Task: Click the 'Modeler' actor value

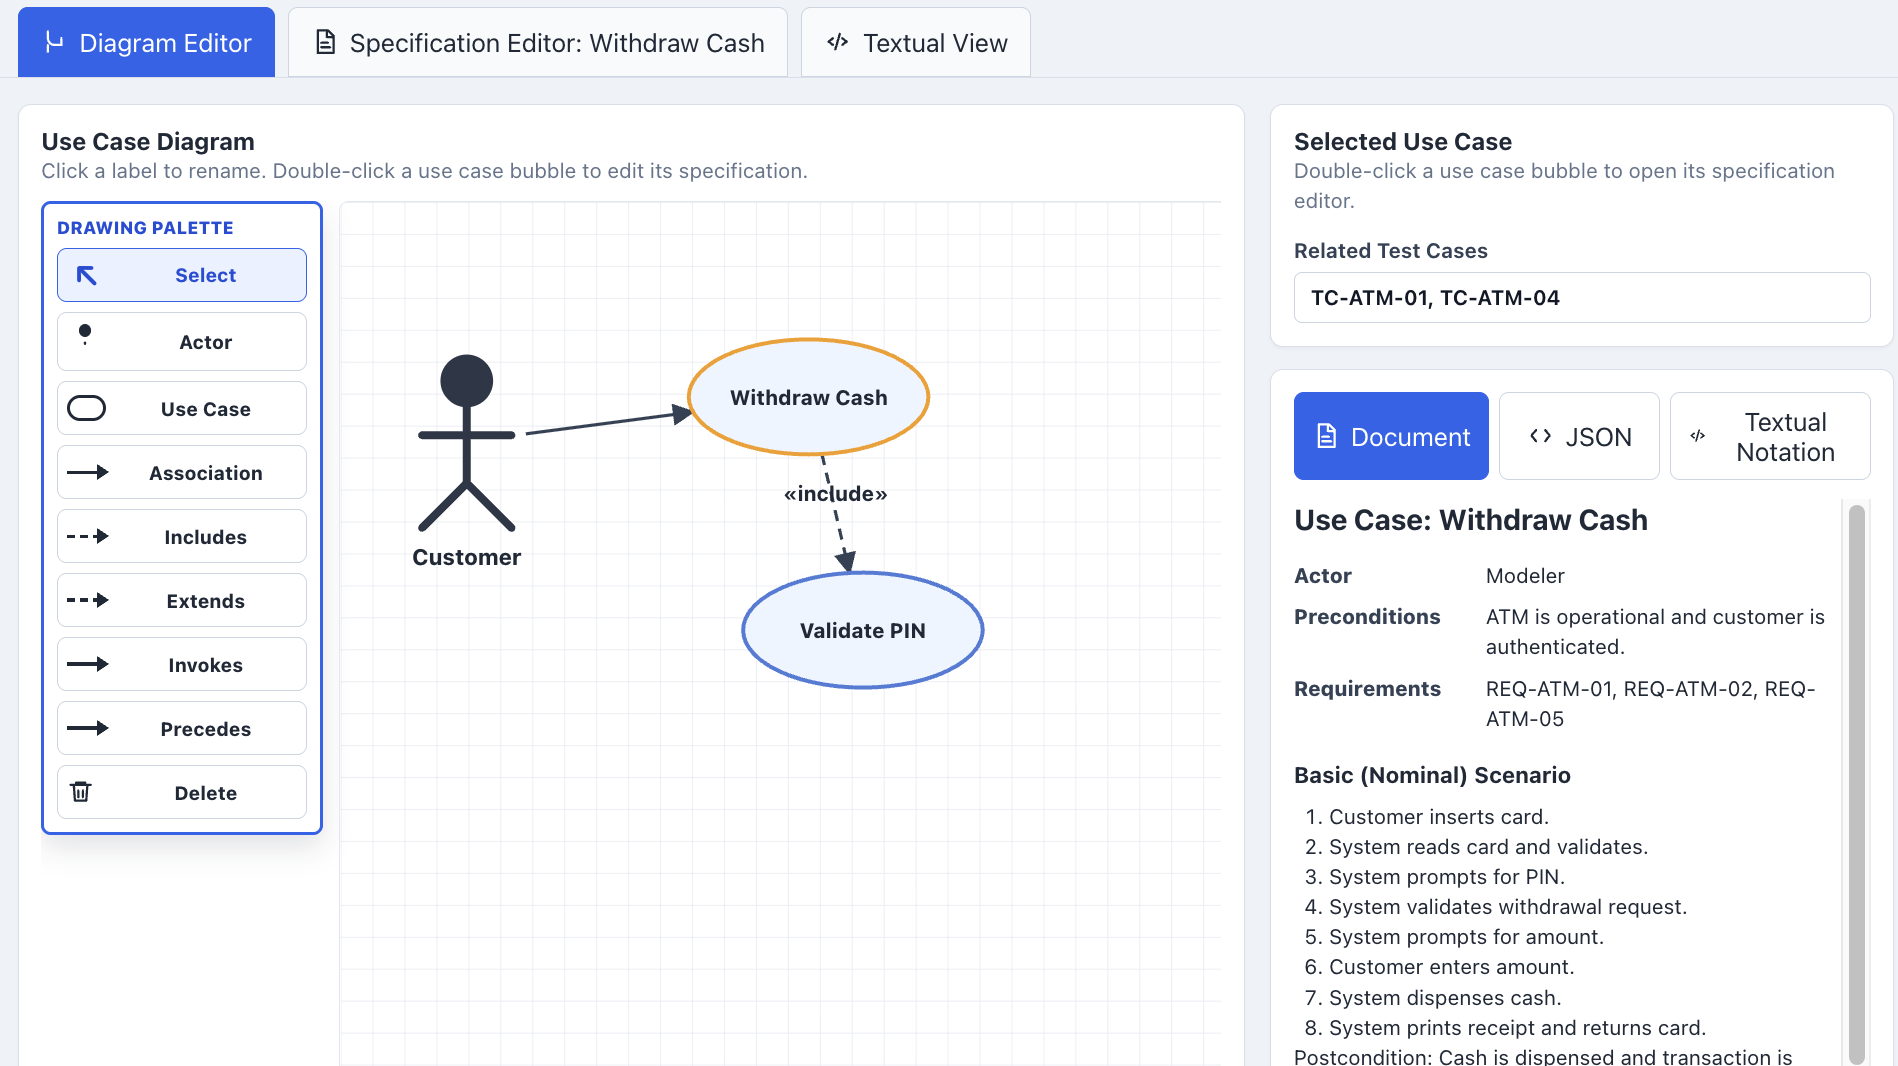Action: coord(1525,576)
